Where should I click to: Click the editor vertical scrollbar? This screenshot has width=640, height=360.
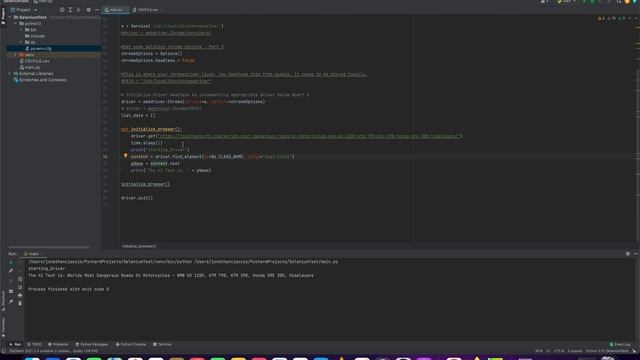(x=638, y=155)
